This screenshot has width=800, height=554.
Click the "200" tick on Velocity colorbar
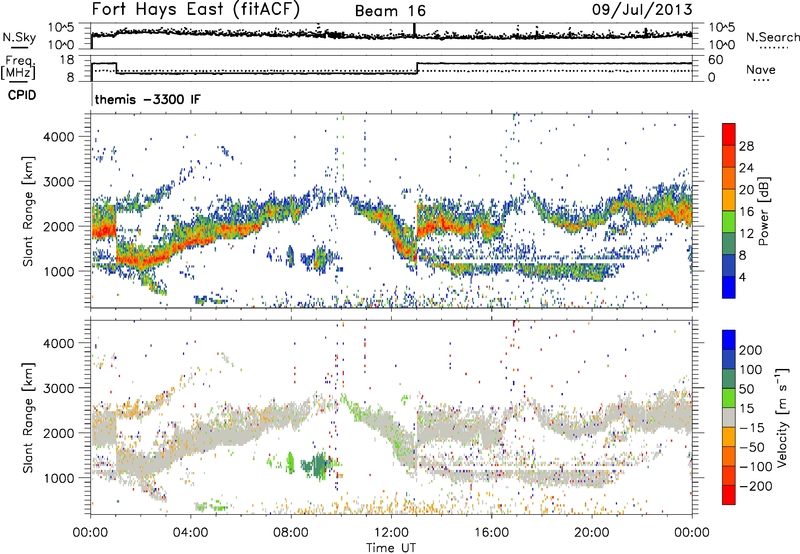(x=751, y=350)
